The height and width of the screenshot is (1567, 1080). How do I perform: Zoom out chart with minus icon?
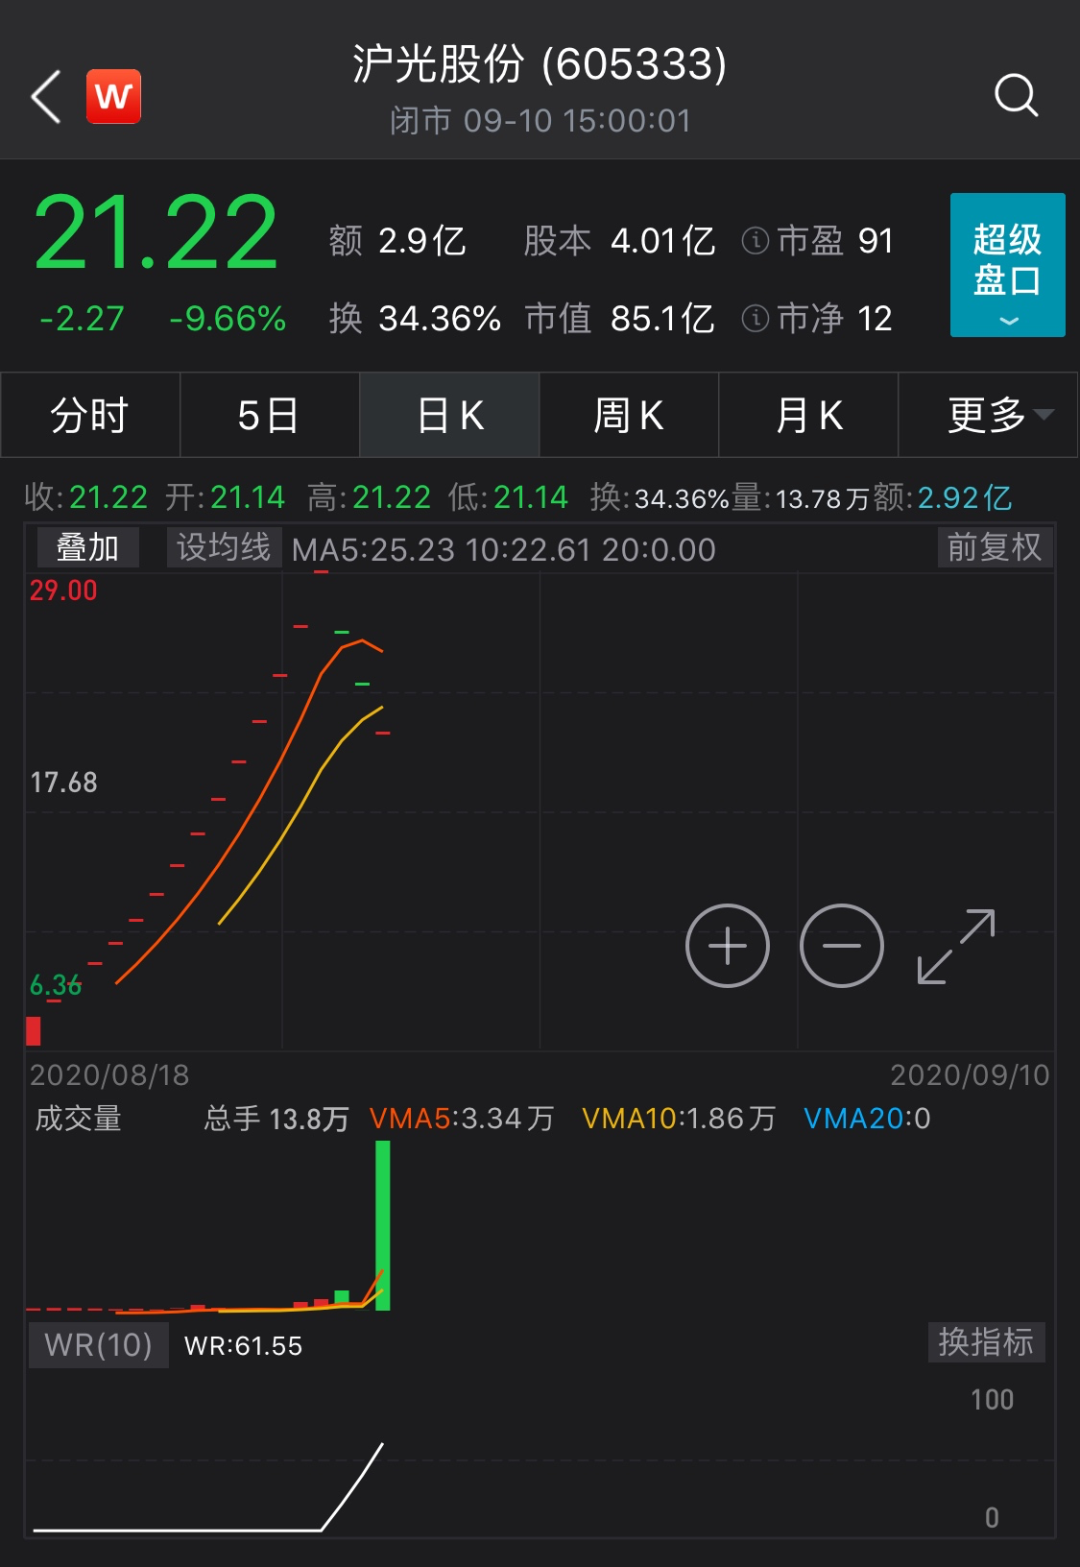842,945
